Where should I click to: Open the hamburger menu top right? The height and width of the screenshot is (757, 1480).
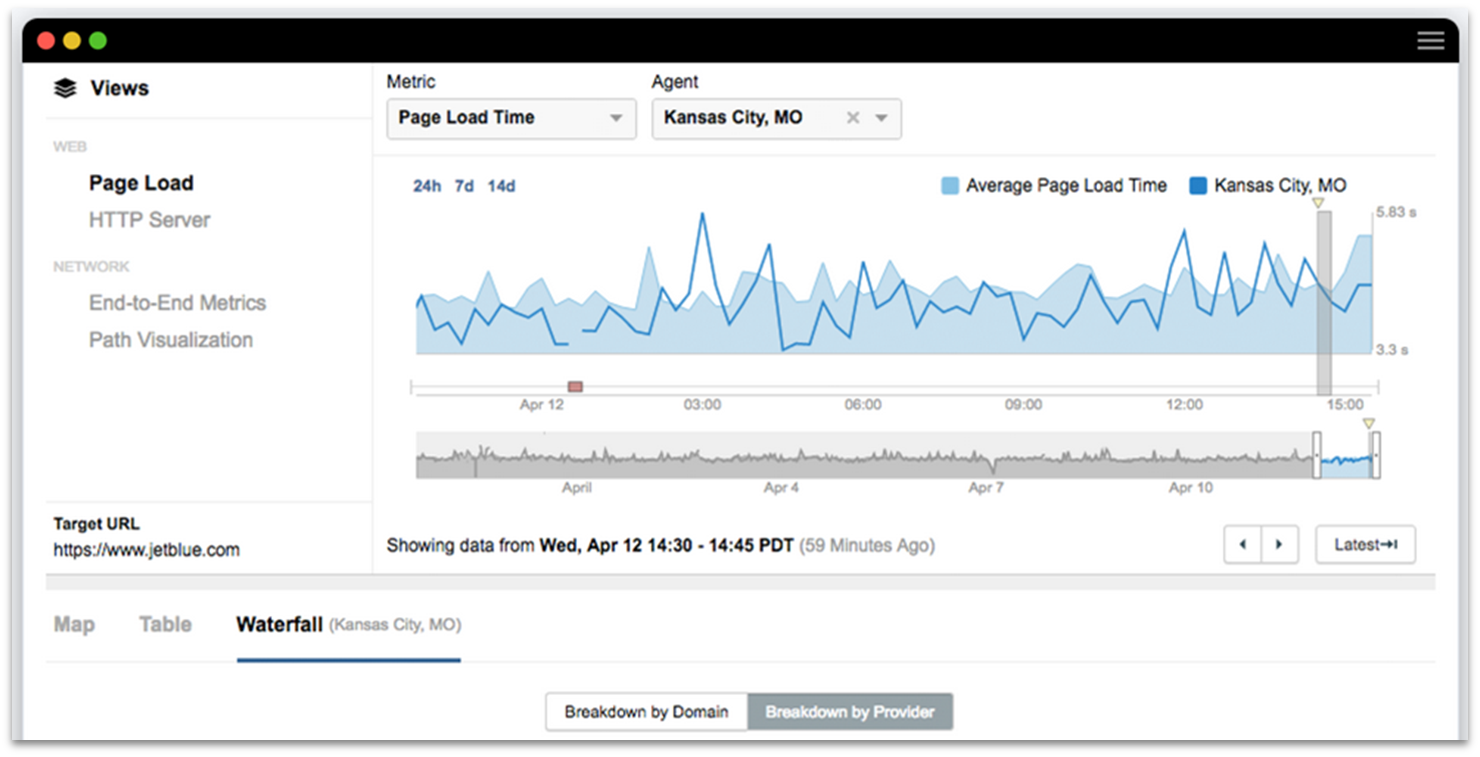point(1431,40)
